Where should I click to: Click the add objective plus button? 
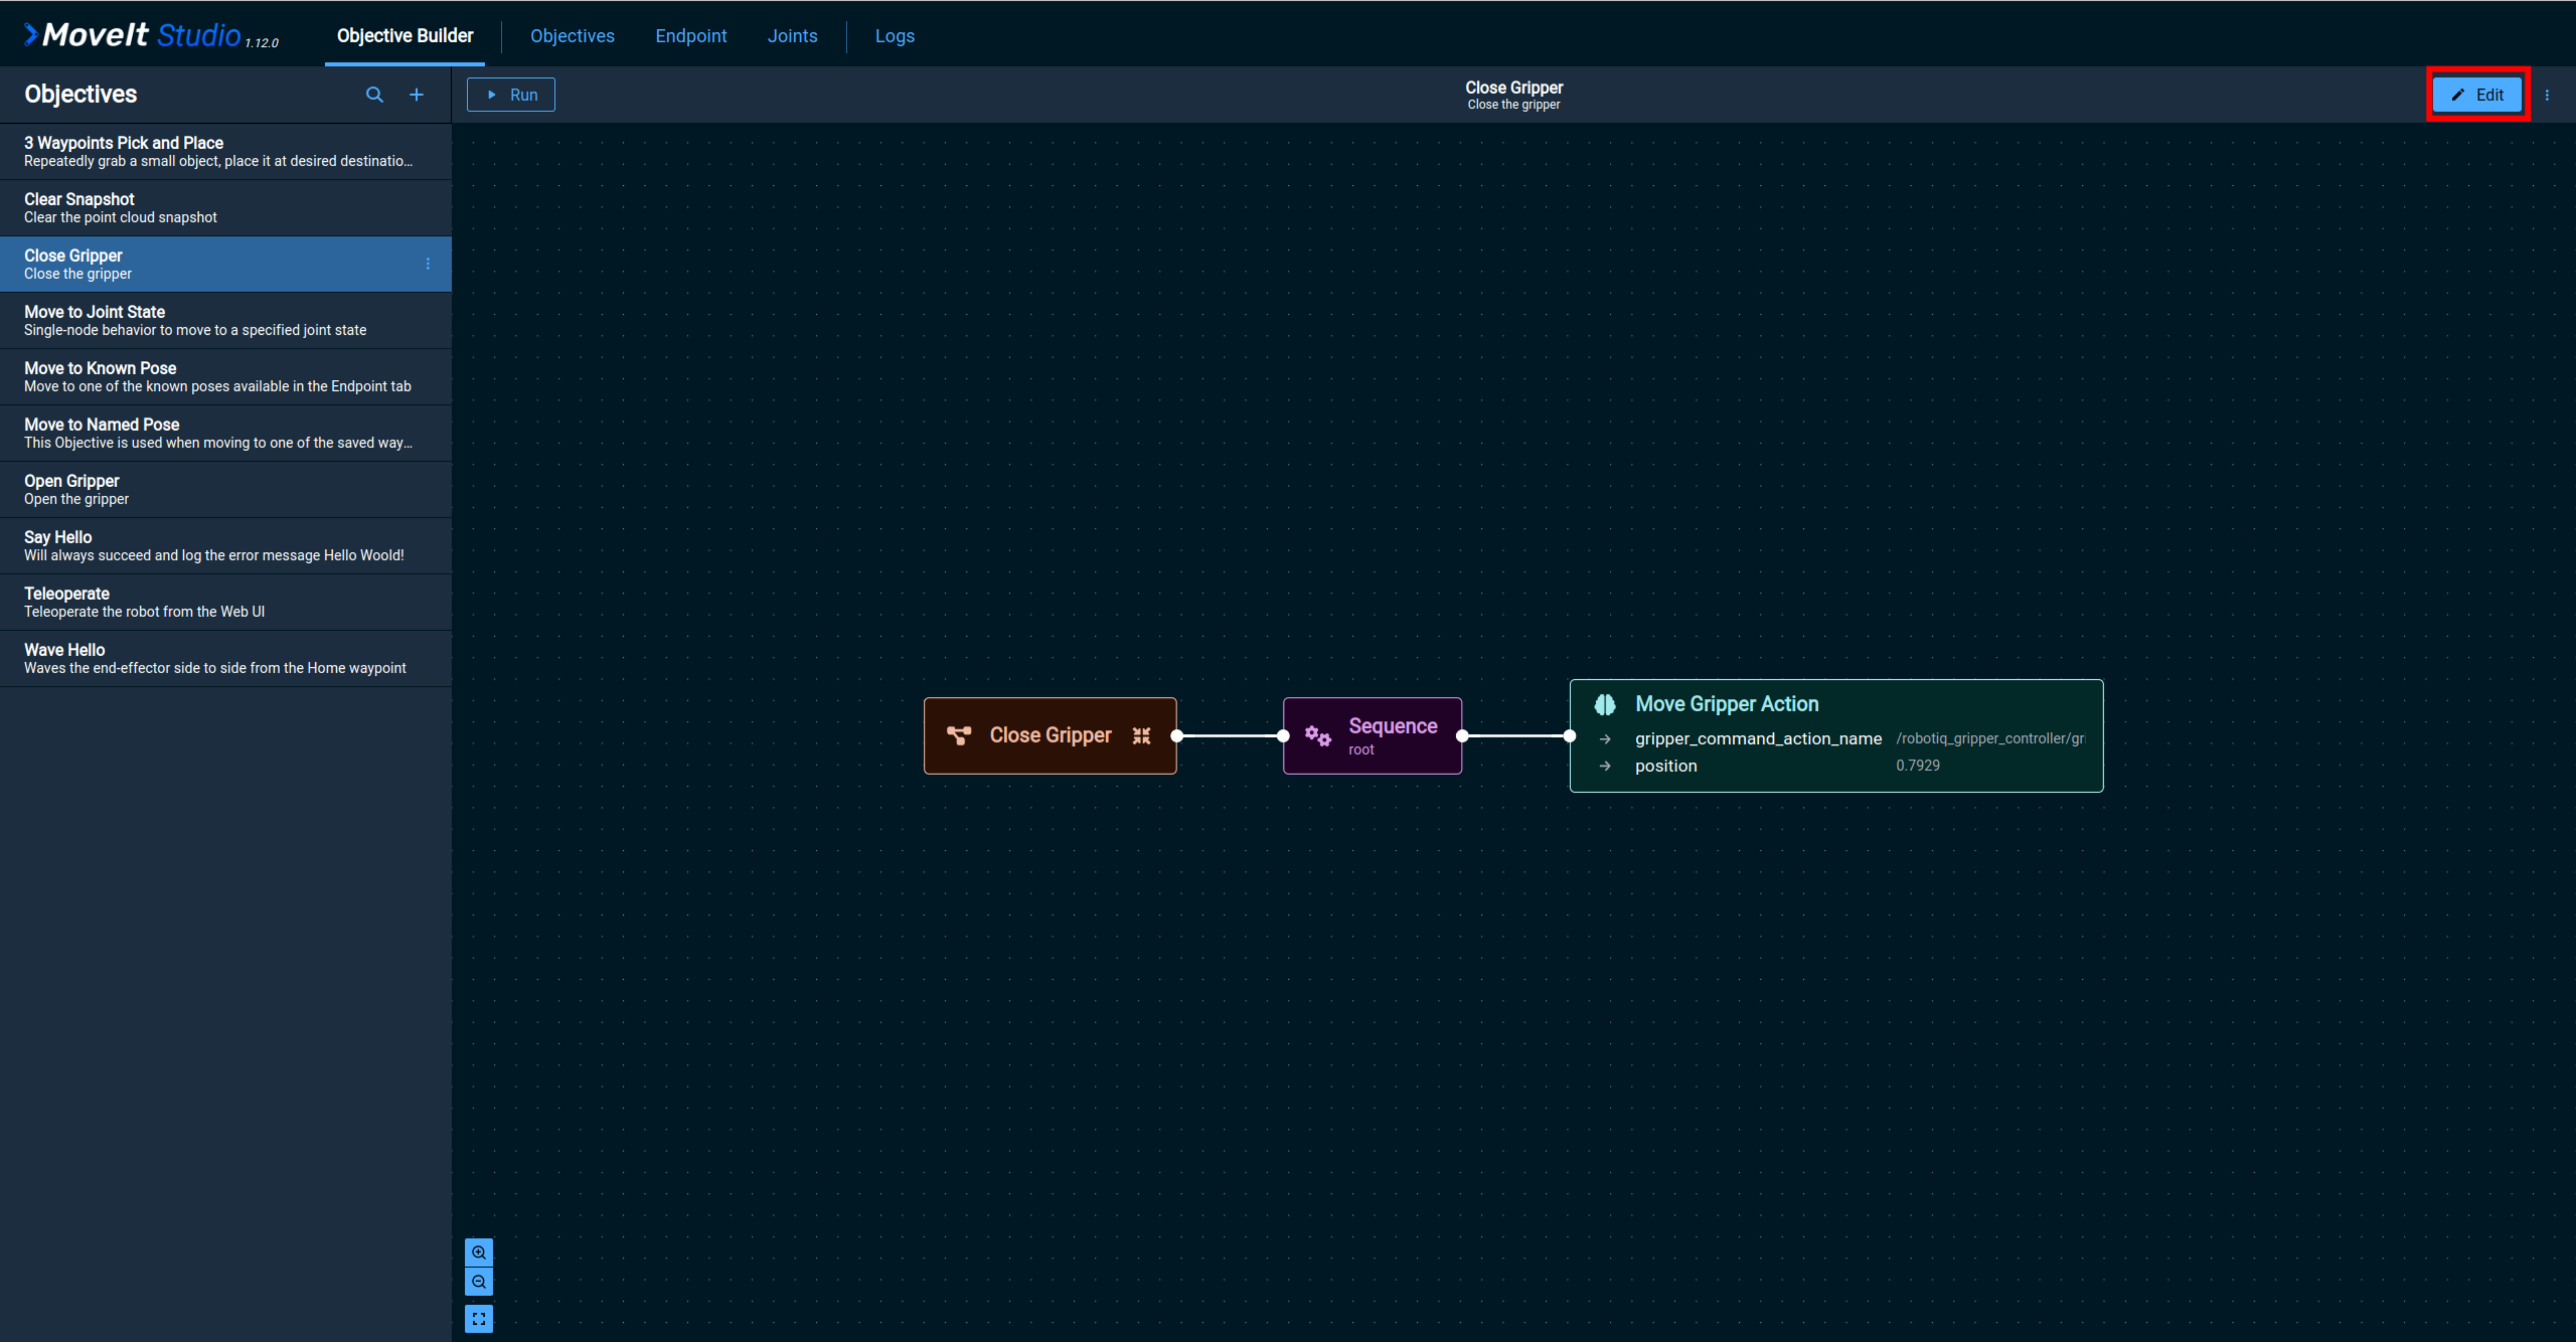point(416,93)
